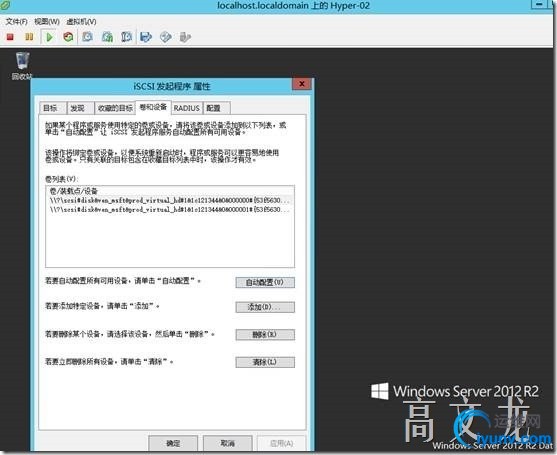557x455 pixels.
Task: Click the 应用(A) button
Action: [282, 443]
